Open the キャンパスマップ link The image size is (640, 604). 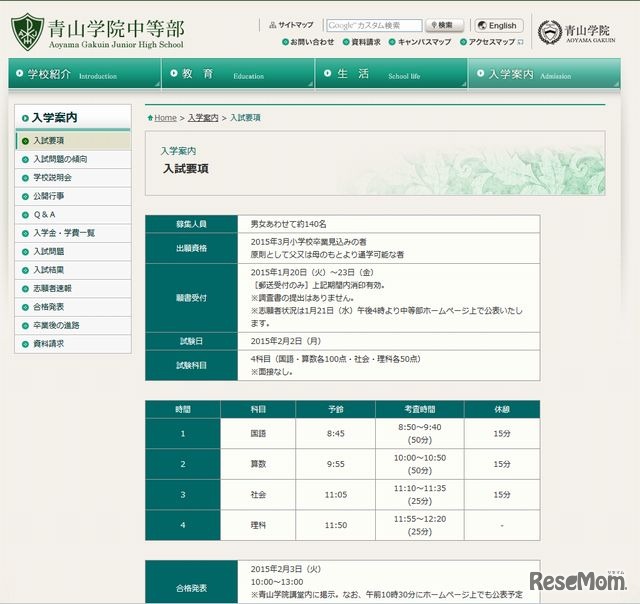pos(424,42)
